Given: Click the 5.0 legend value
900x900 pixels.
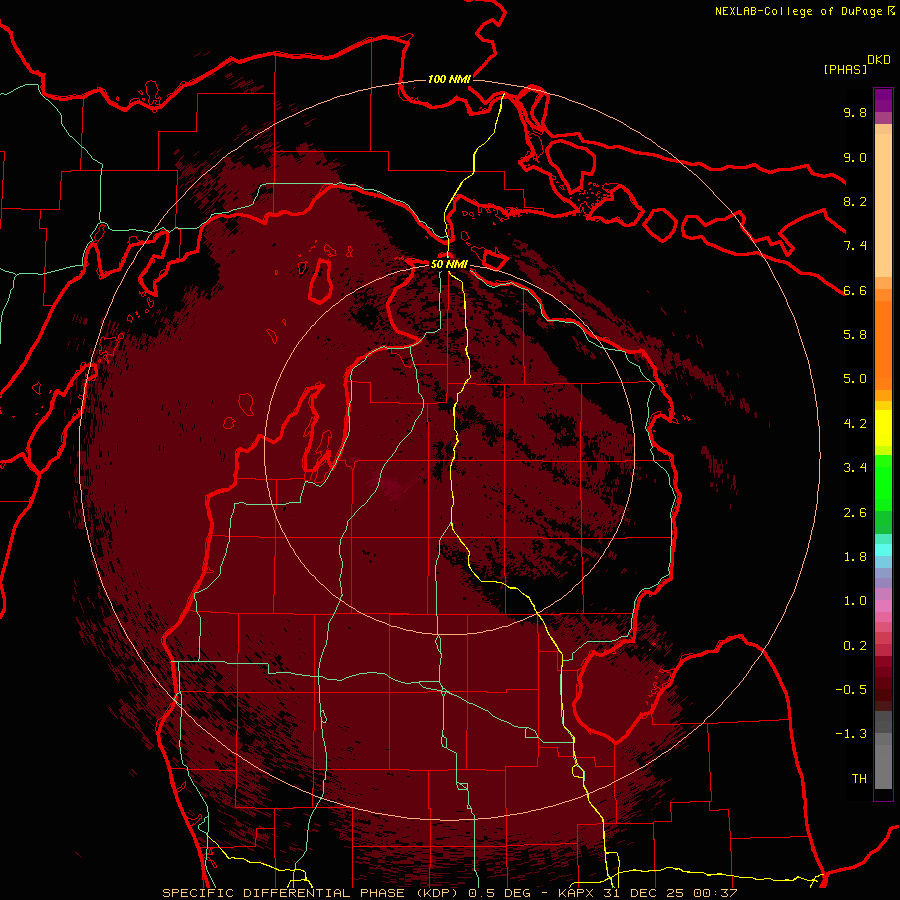Looking at the screenshot, I should point(855,379).
